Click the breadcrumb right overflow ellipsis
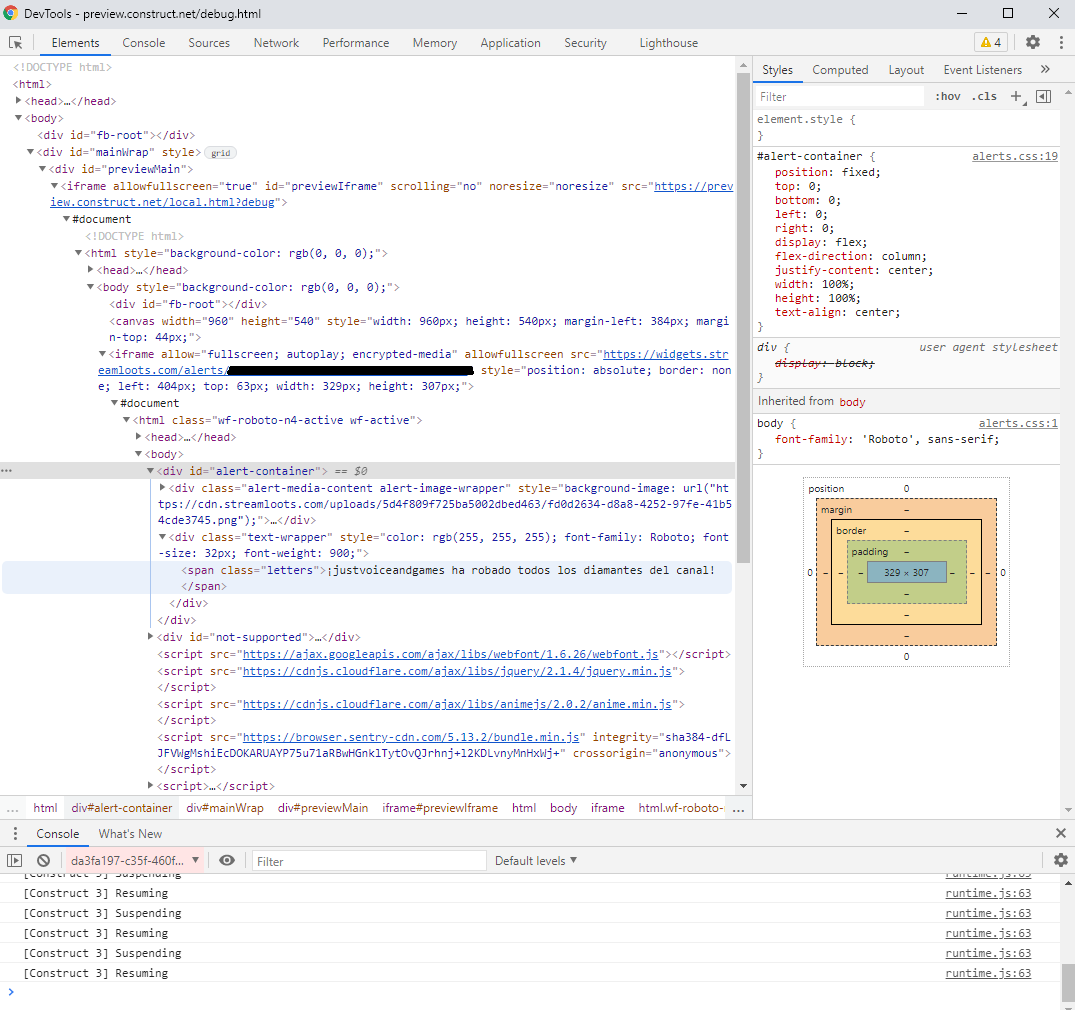Viewport: 1075px width, 1010px height. 738,808
